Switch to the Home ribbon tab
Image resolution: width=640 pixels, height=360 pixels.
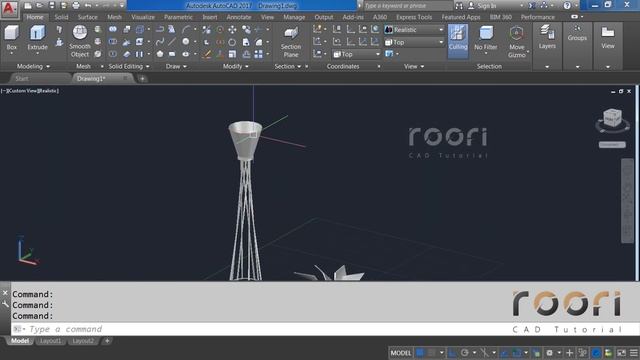tap(35, 17)
